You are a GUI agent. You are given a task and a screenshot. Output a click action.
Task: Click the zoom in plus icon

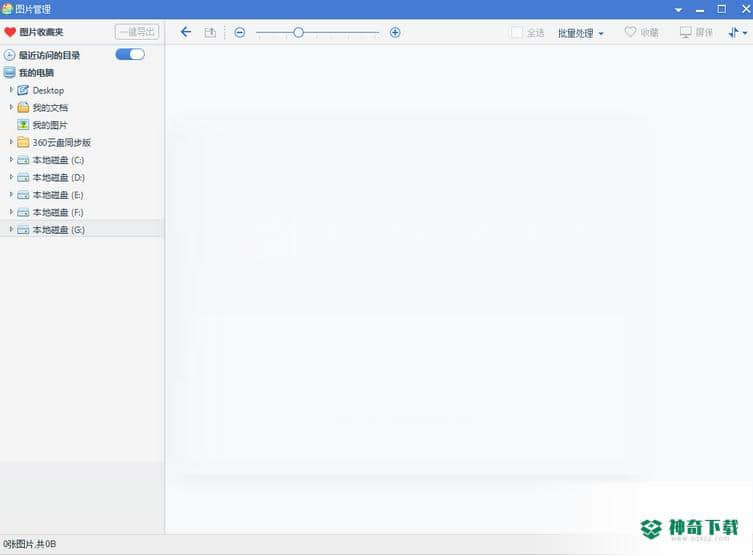395,32
